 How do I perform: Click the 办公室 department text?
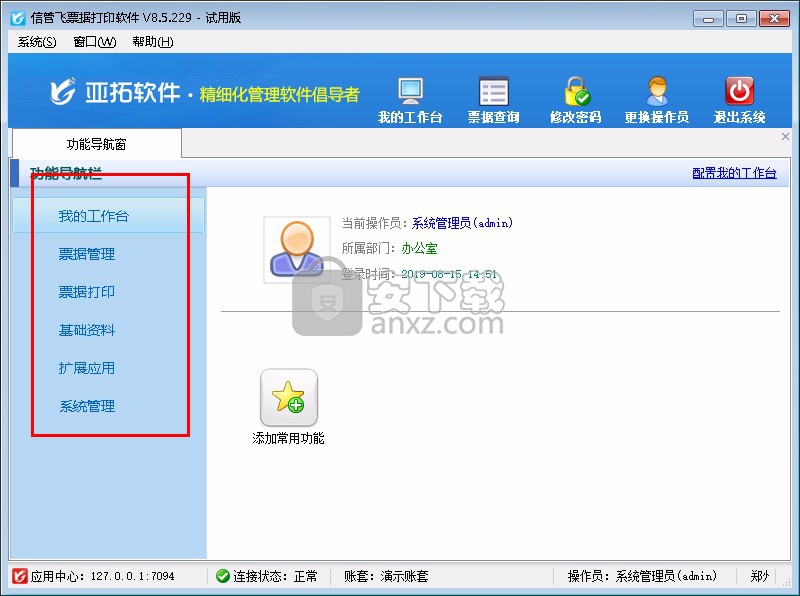(x=419, y=249)
